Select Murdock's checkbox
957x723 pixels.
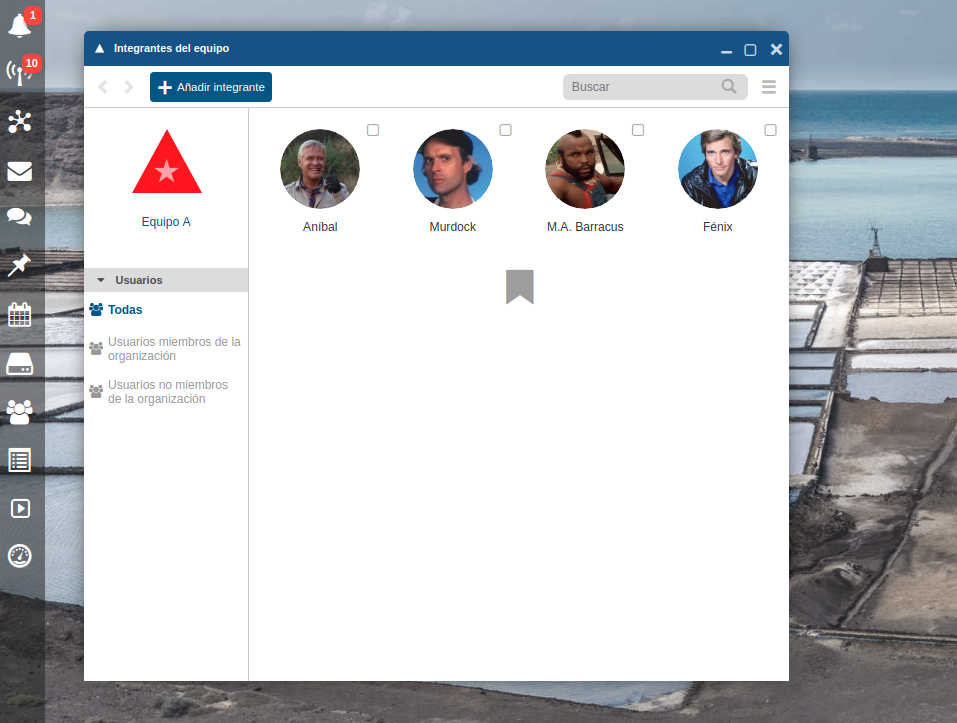pos(505,130)
